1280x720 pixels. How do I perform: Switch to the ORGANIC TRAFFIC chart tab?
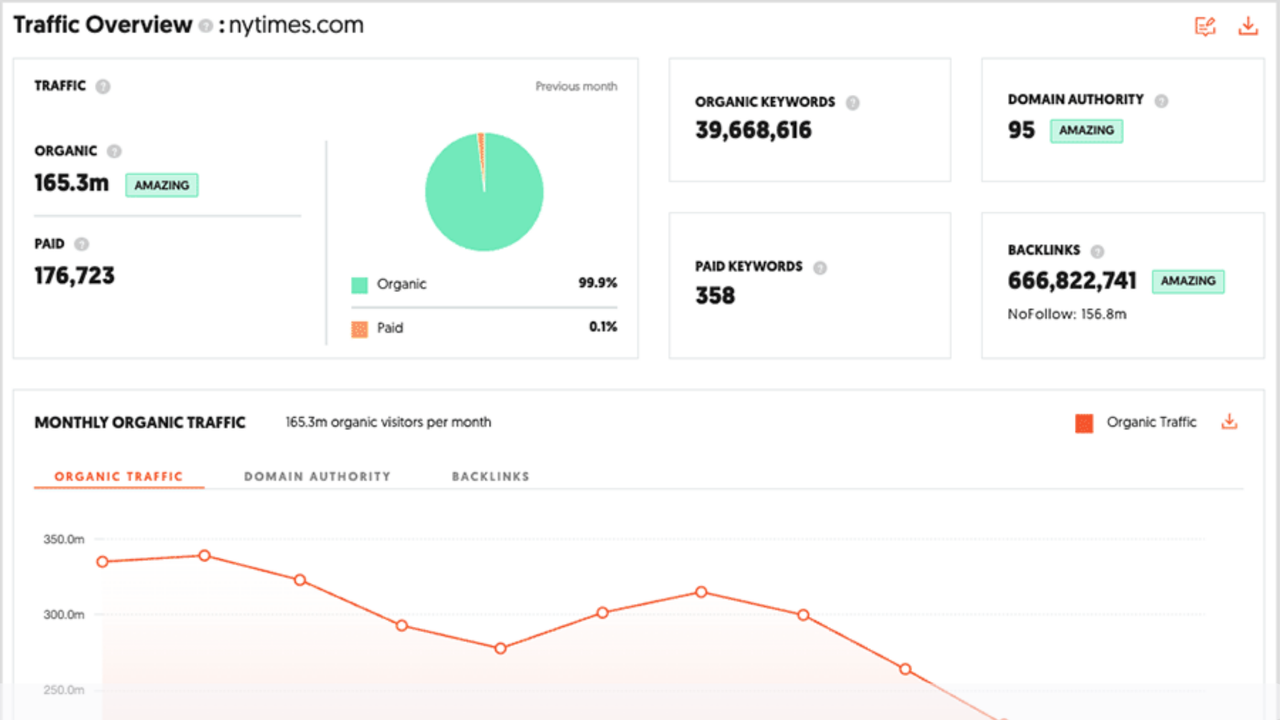click(119, 477)
